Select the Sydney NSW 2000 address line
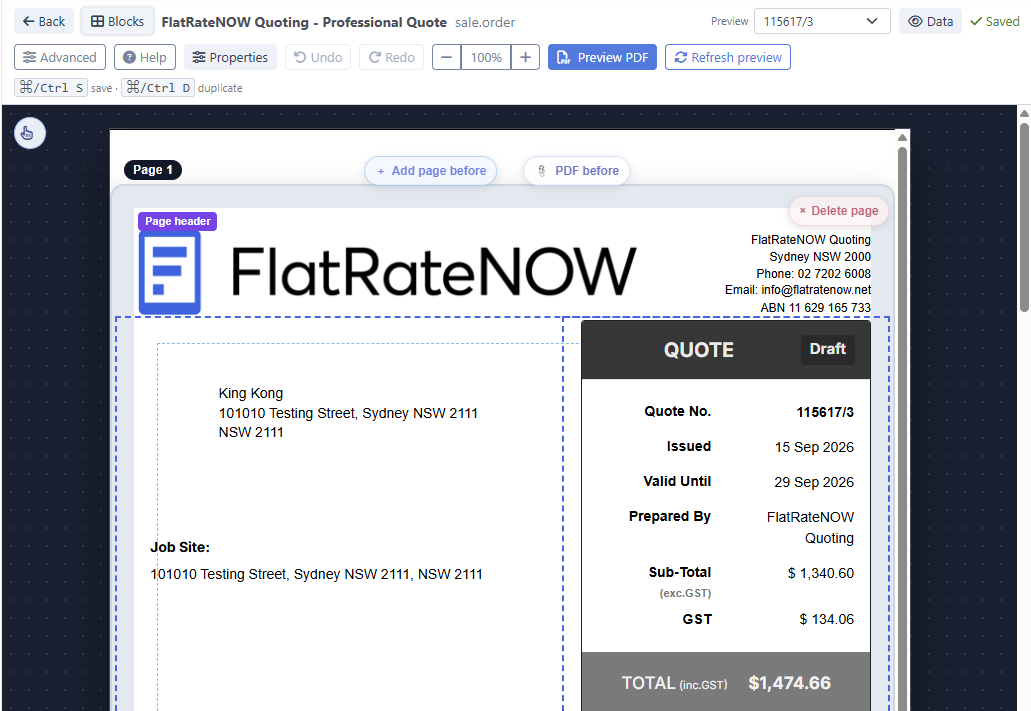 (x=820, y=257)
